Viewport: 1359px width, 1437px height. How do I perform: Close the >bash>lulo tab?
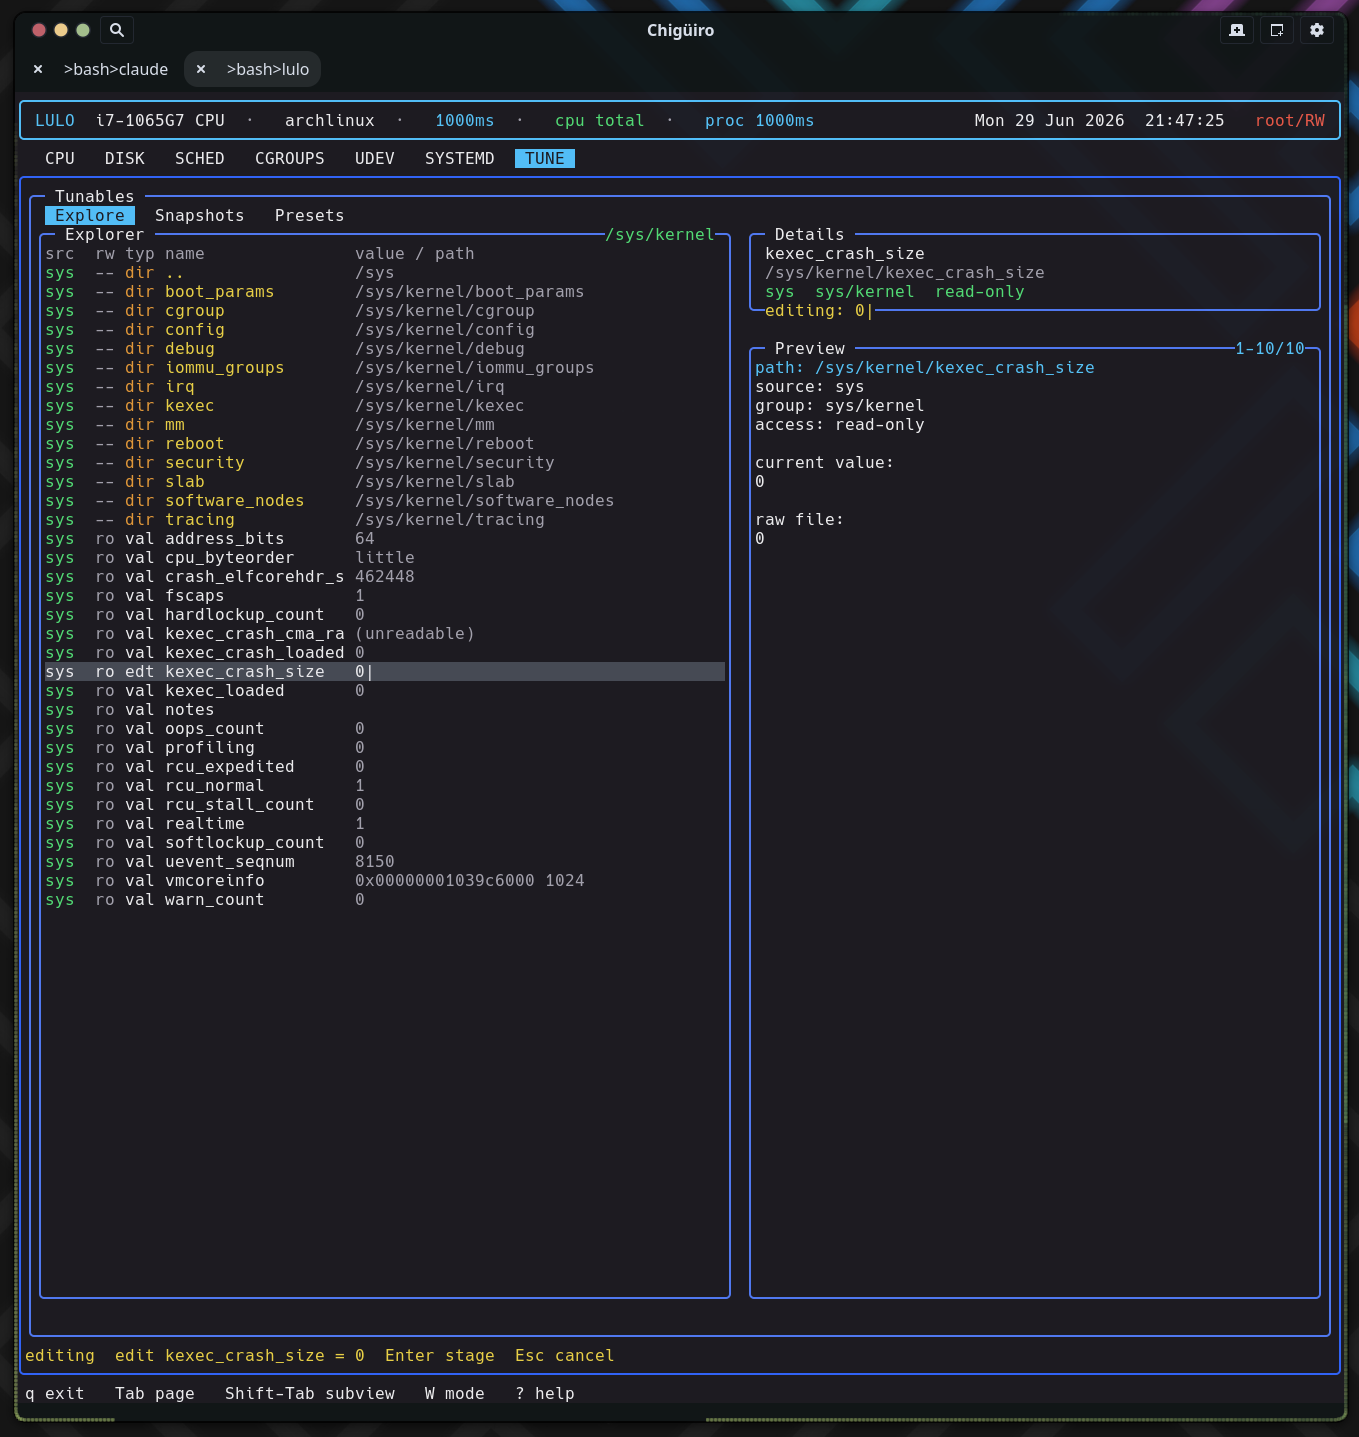[201, 69]
